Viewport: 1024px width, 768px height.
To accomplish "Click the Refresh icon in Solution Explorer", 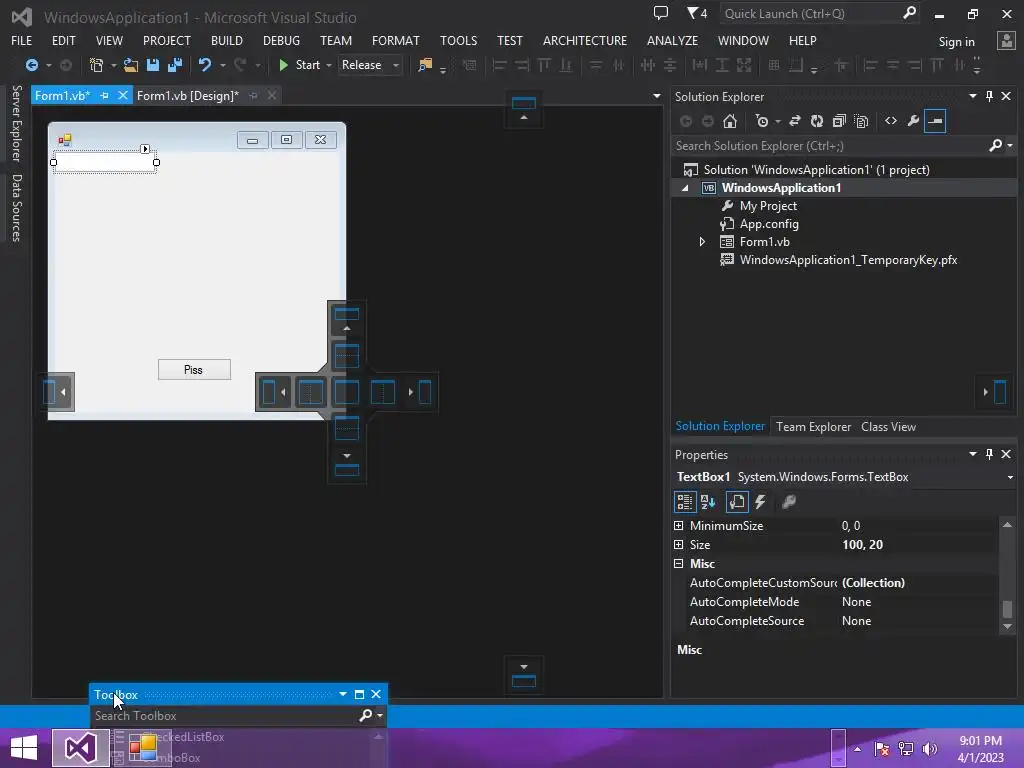I will click(x=817, y=121).
